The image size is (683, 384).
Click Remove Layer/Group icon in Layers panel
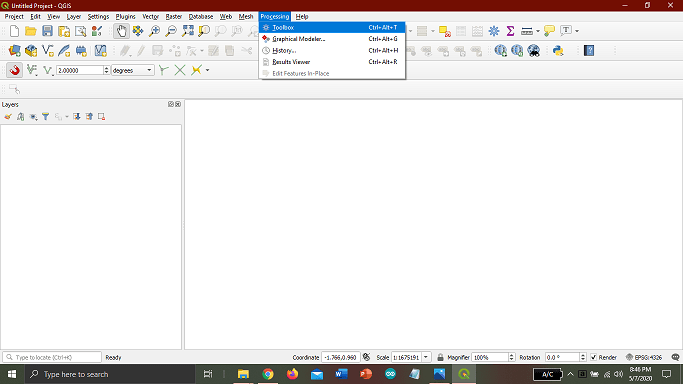pos(101,117)
